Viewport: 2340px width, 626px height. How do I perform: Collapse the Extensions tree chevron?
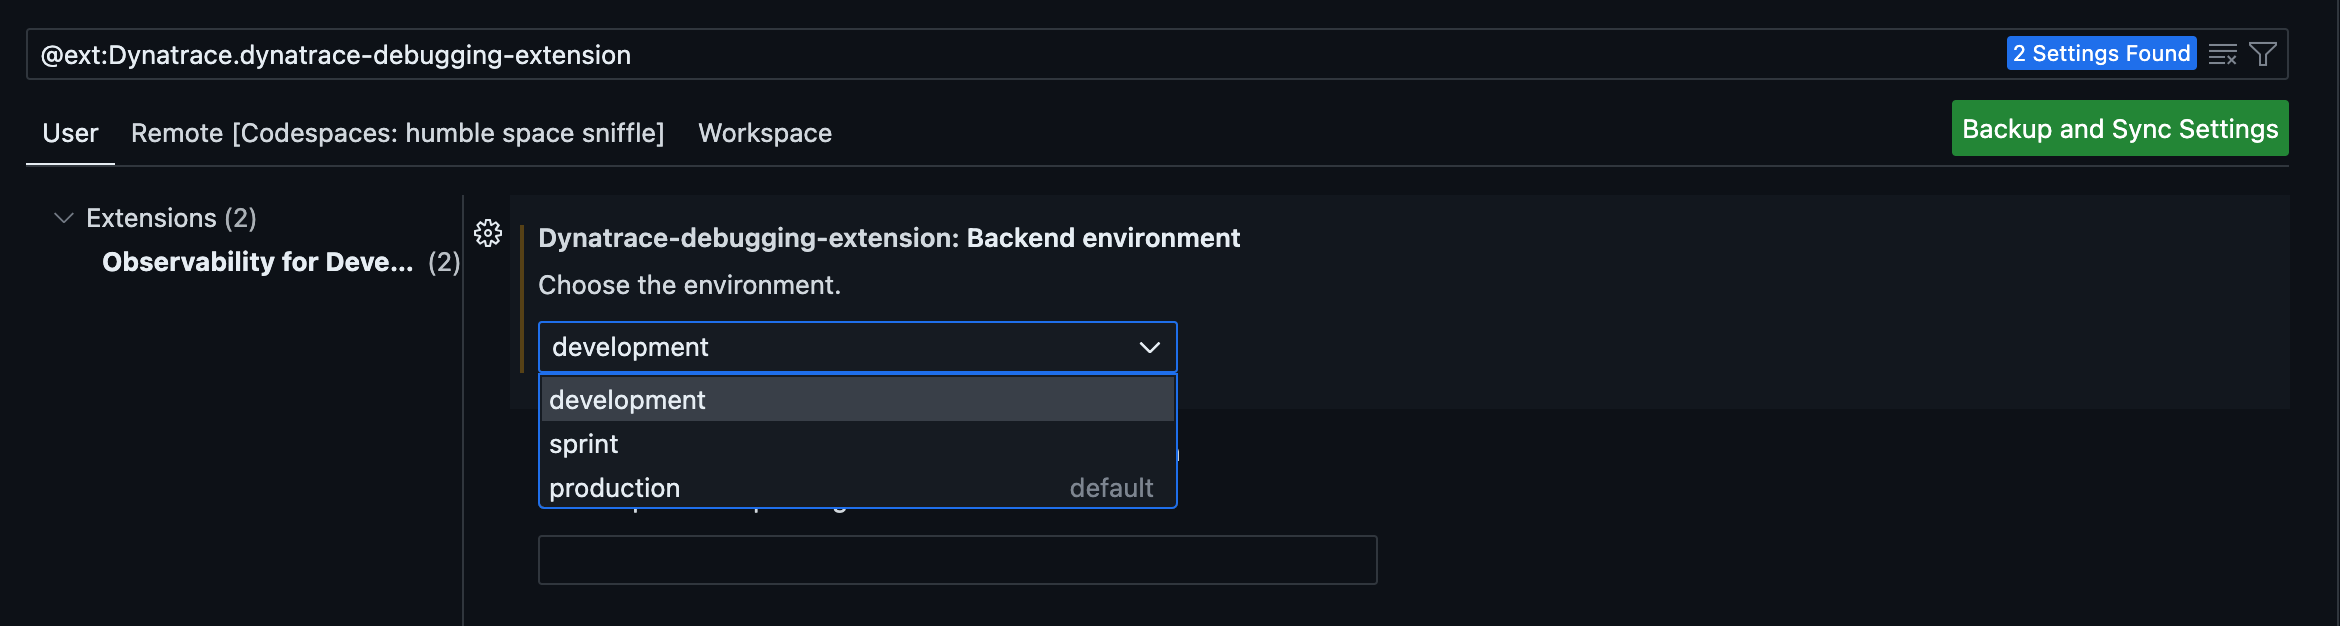[64, 218]
